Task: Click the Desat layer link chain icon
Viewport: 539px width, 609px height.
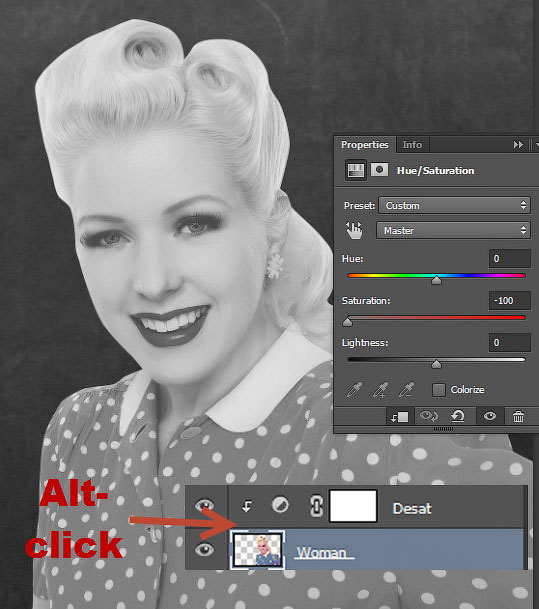Action: point(316,506)
